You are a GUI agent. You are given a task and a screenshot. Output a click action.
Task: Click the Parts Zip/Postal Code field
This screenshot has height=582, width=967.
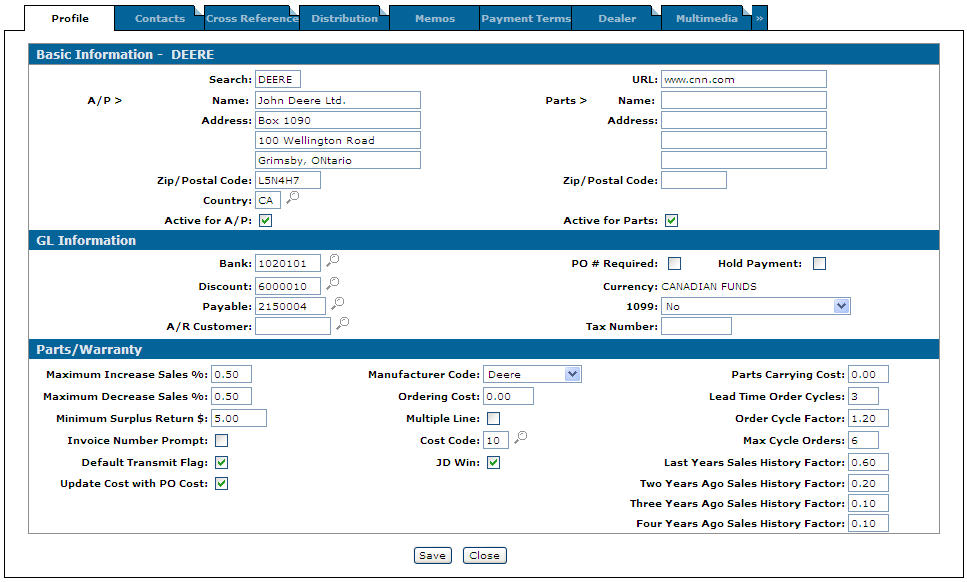694,181
